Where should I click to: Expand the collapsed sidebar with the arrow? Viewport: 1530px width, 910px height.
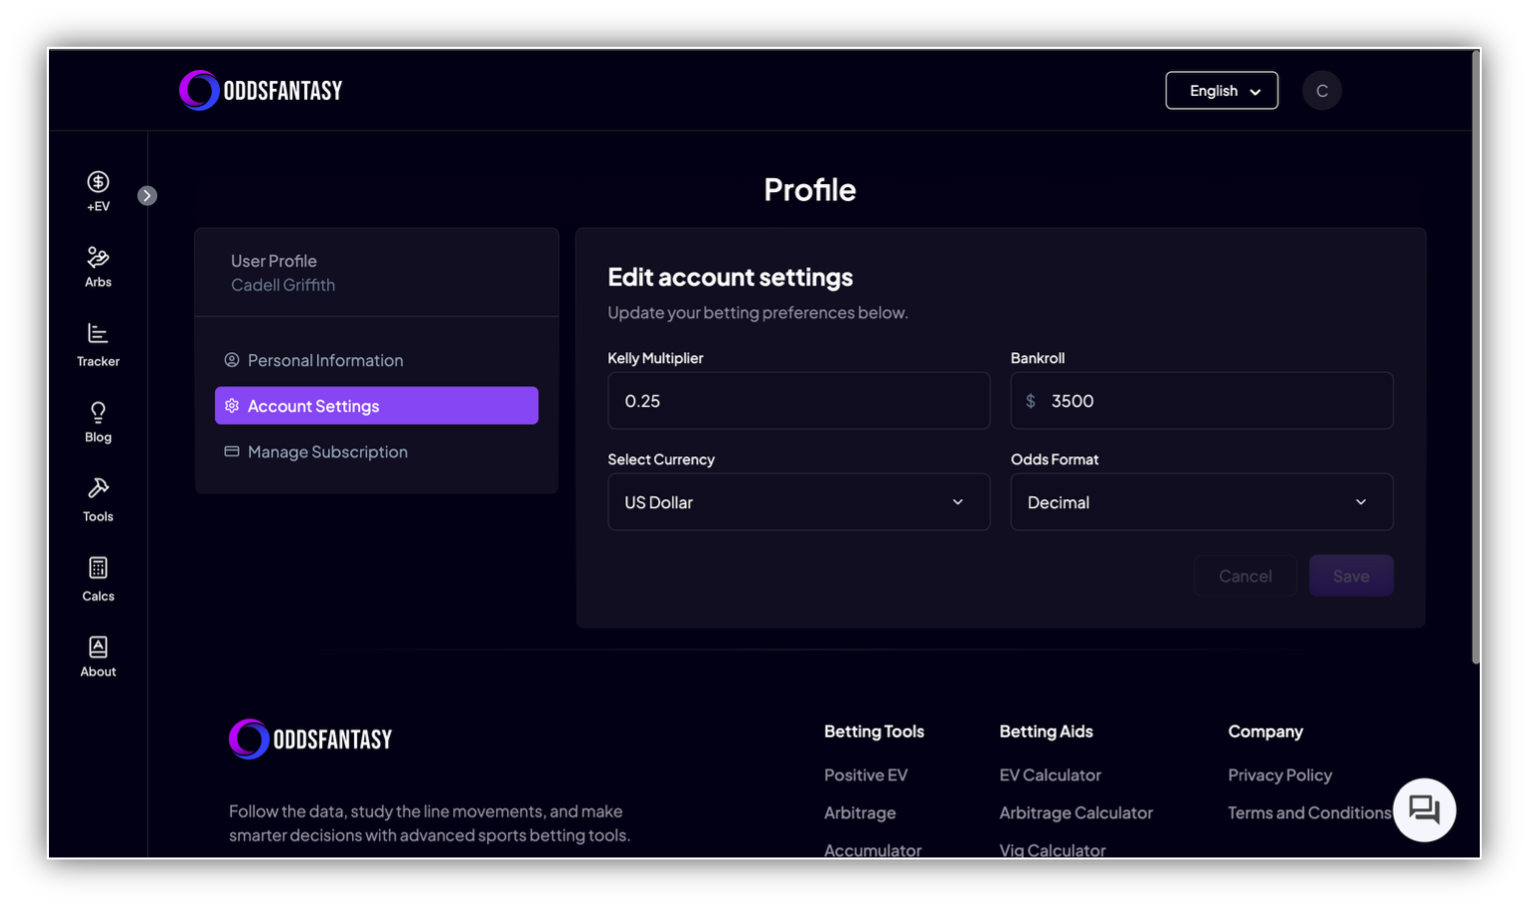pyautogui.click(x=147, y=195)
